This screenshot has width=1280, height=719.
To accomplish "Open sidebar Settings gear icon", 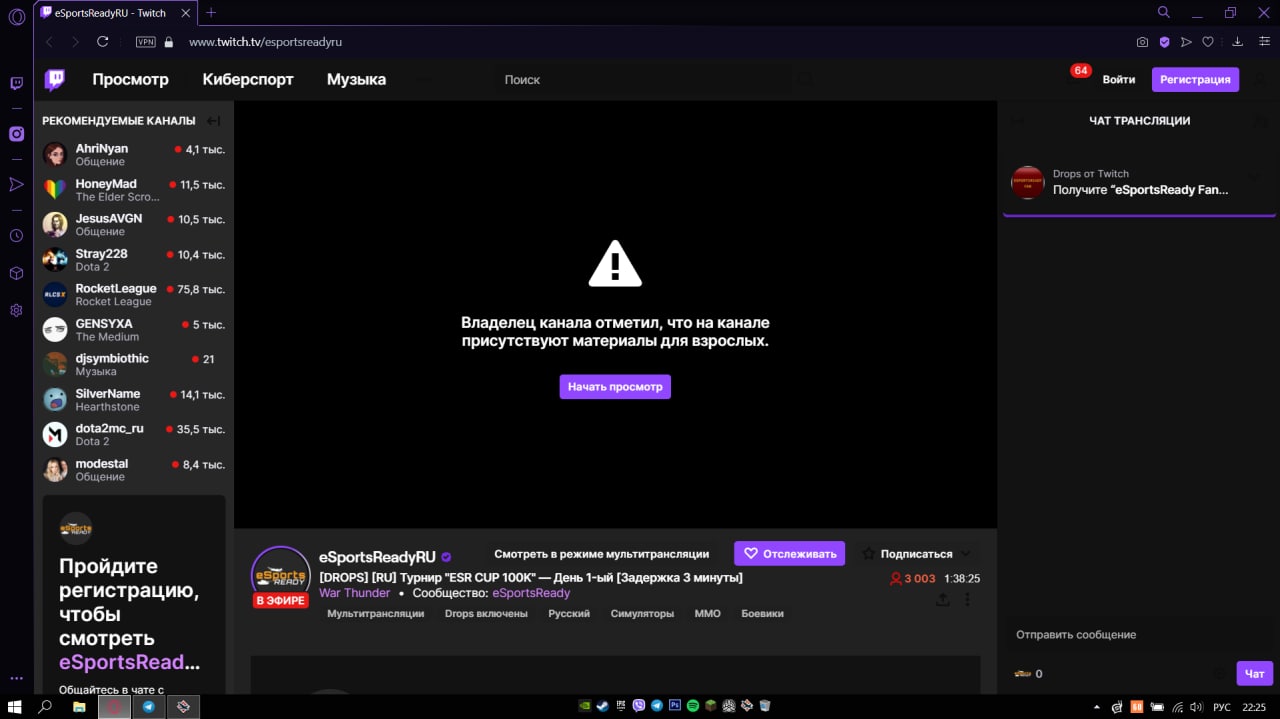I will point(16,310).
